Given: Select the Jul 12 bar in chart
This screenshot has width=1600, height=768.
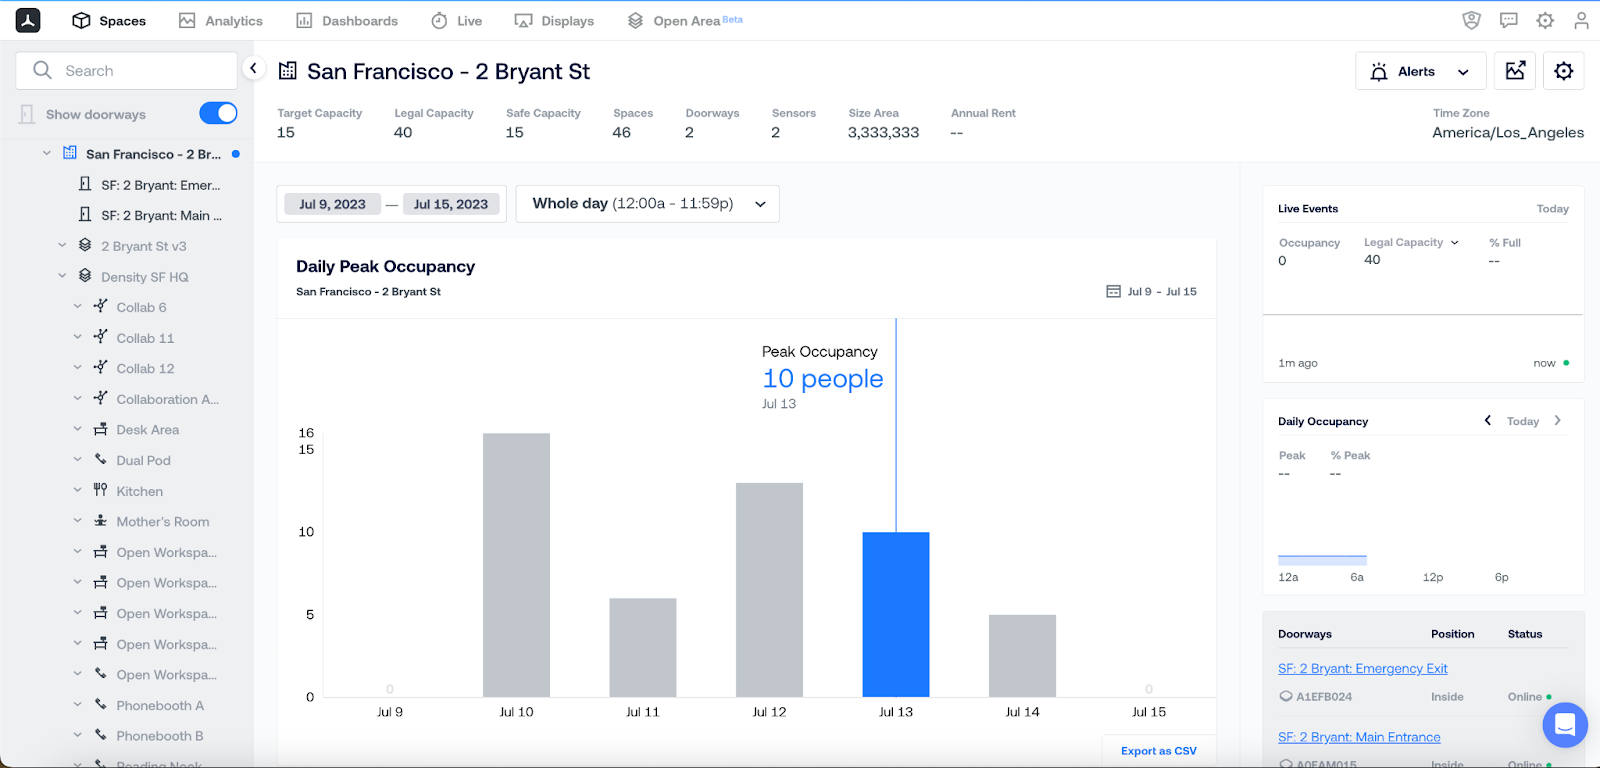Looking at the screenshot, I should [x=769, y=590].
